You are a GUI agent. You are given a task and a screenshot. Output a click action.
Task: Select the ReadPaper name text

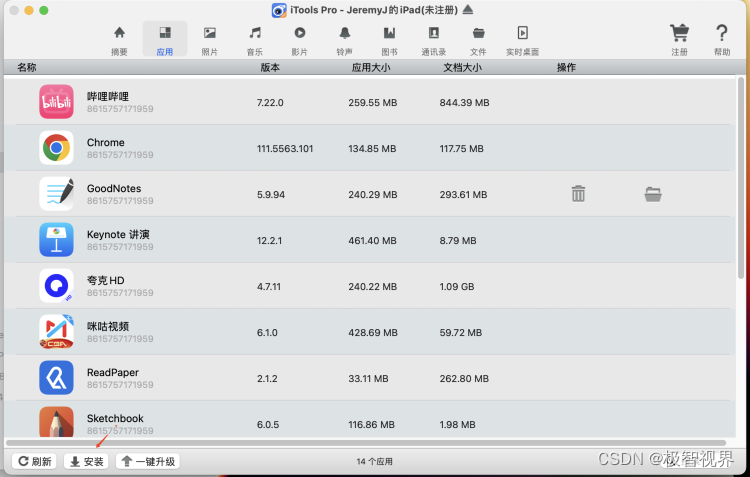click(113, 372)
